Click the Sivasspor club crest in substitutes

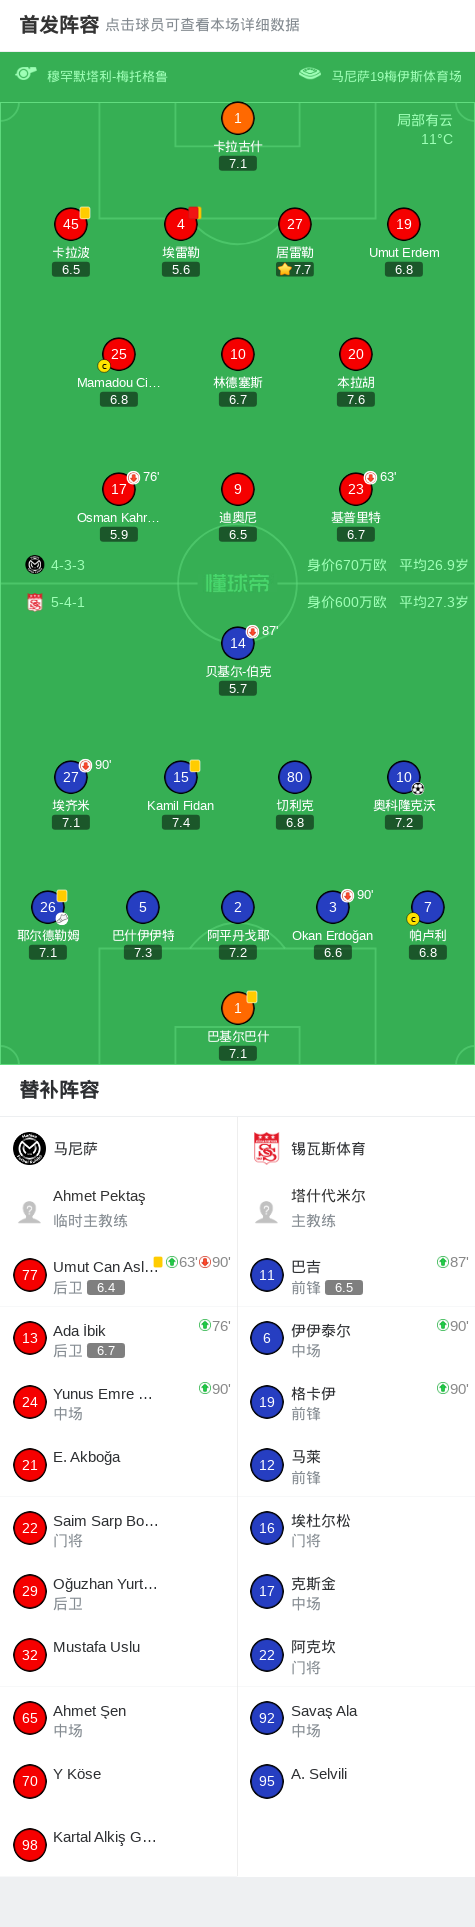(267, 1148)
